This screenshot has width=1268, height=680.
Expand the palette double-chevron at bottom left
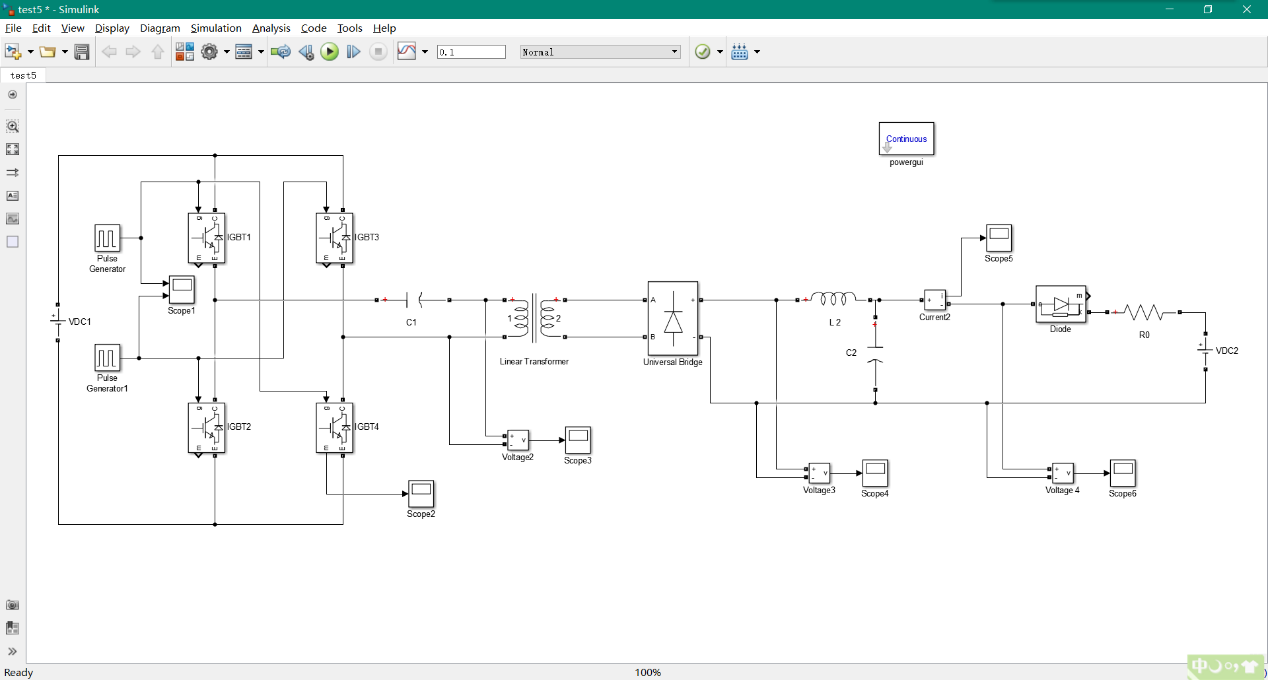click(13, 651)
